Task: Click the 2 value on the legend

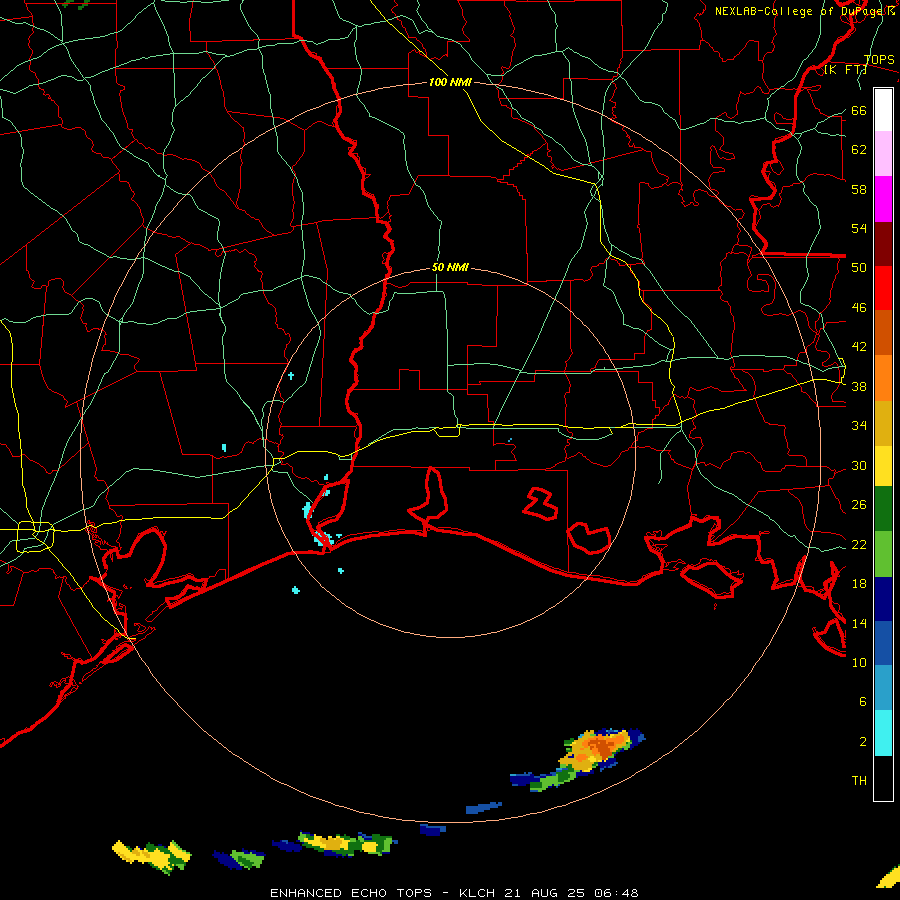Action: 863,742
